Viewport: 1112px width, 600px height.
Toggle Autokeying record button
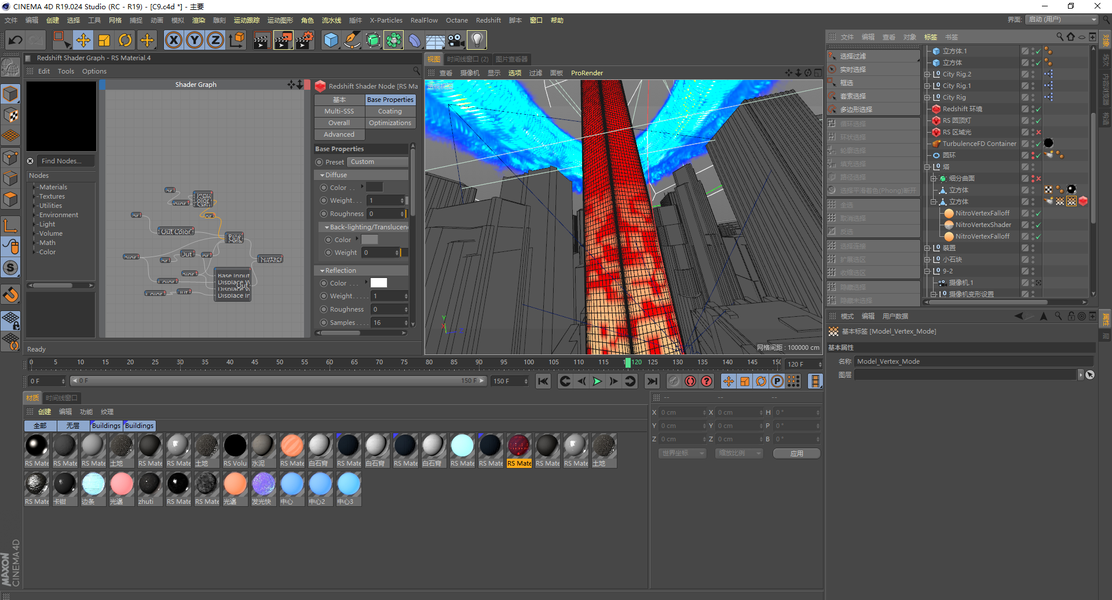click(690, 382)
